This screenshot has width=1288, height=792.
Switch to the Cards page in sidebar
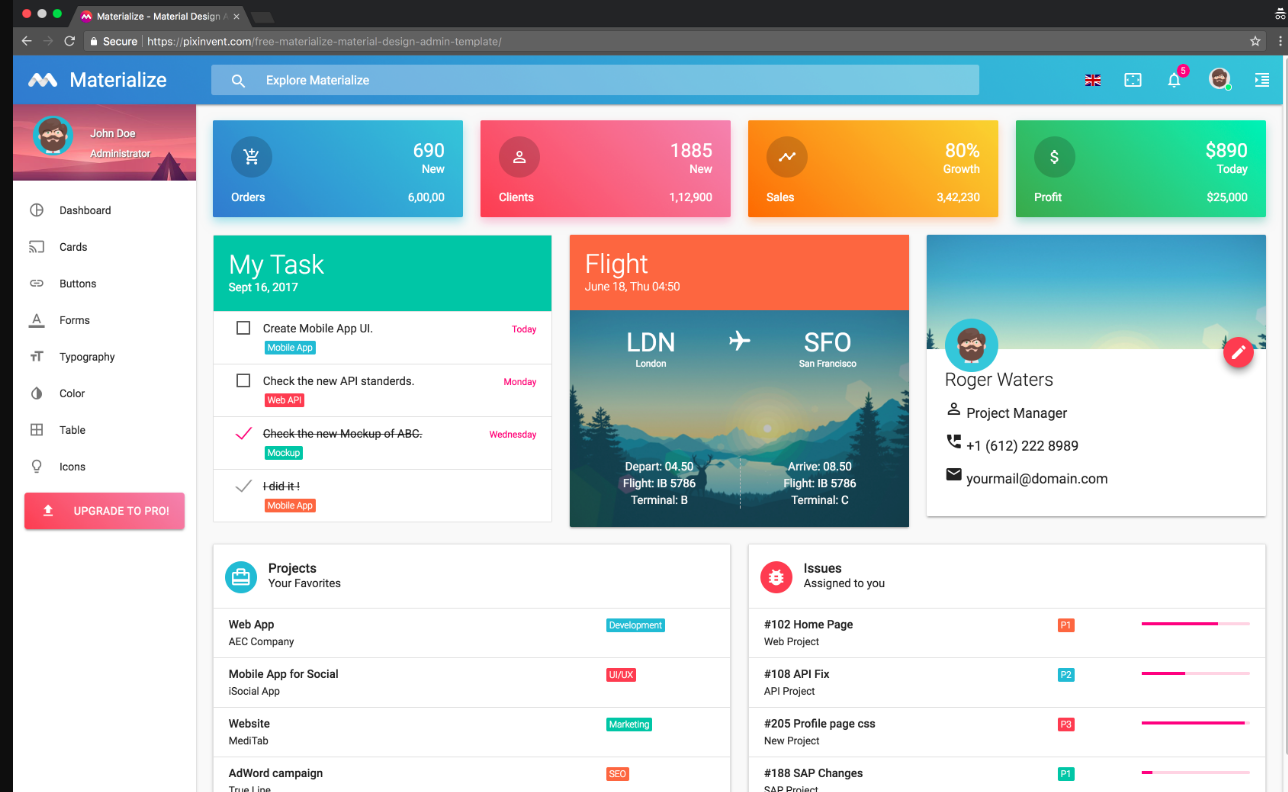click(72, 246)
